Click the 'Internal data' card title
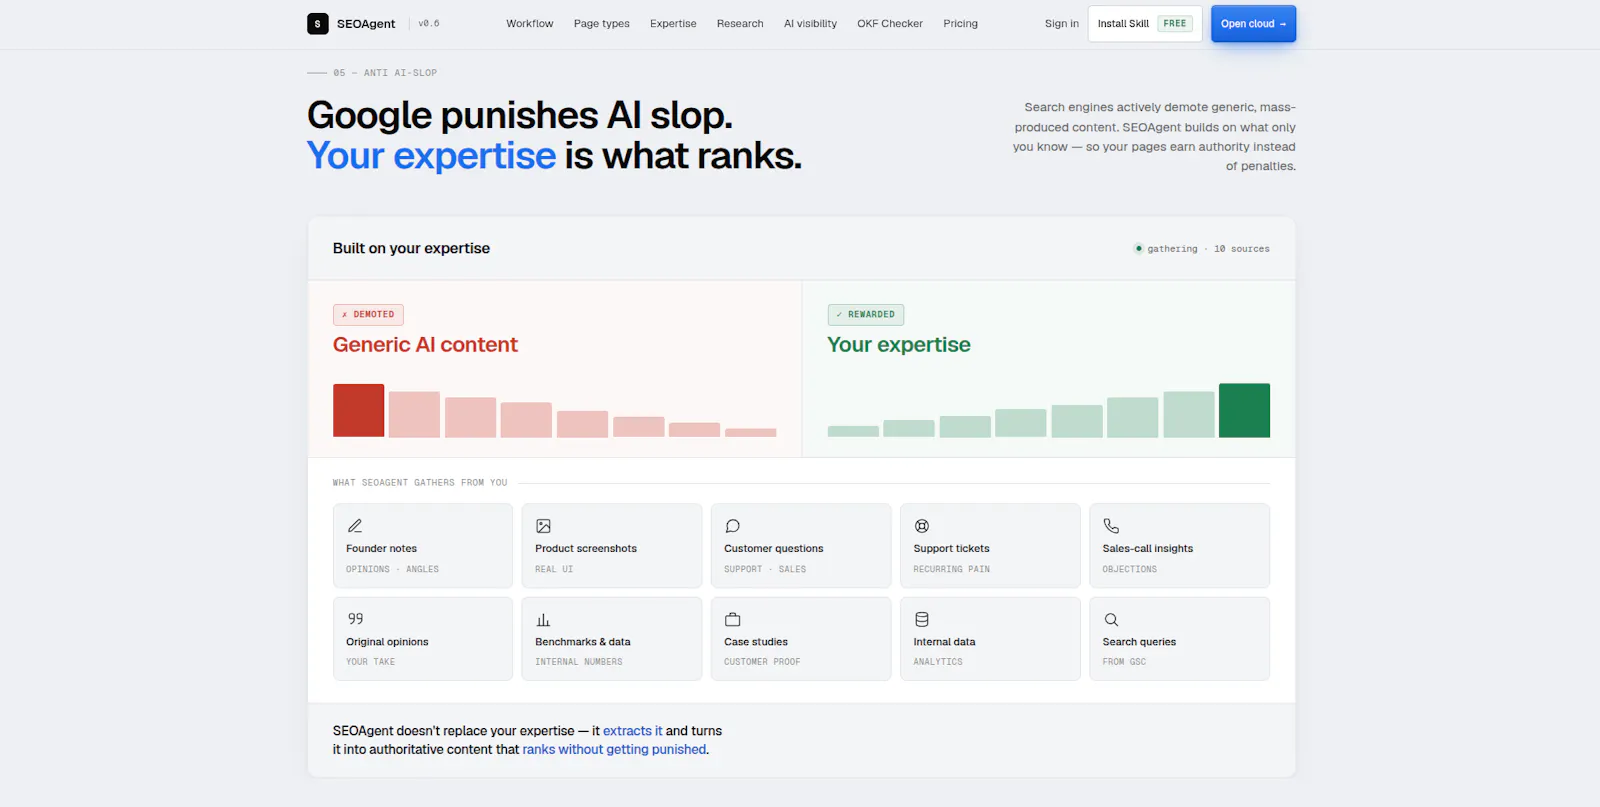Screen dimensions: 1600x807 pos(944,642)
